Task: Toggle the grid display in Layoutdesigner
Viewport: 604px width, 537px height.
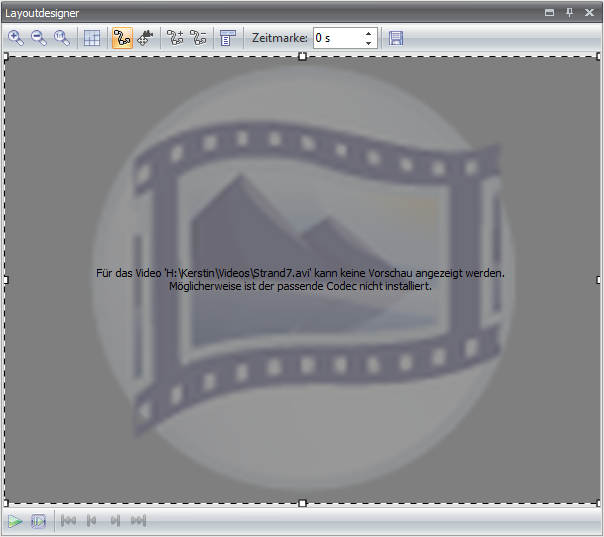Action: tap(92, 38)
